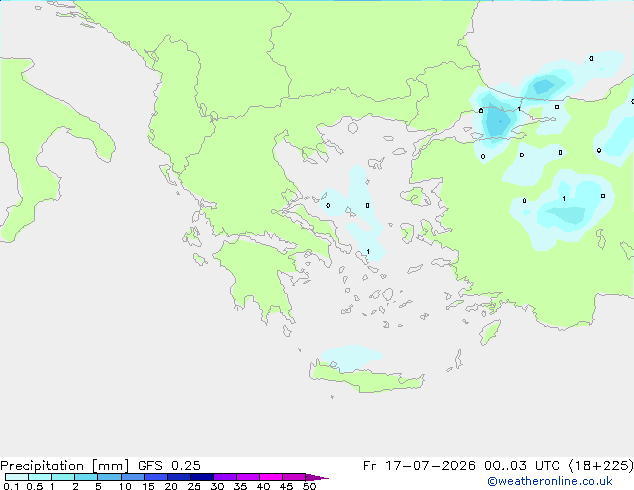Click the 45–50 mm legend swatch
The image size is (634, 490).
[x=294, y=477]
